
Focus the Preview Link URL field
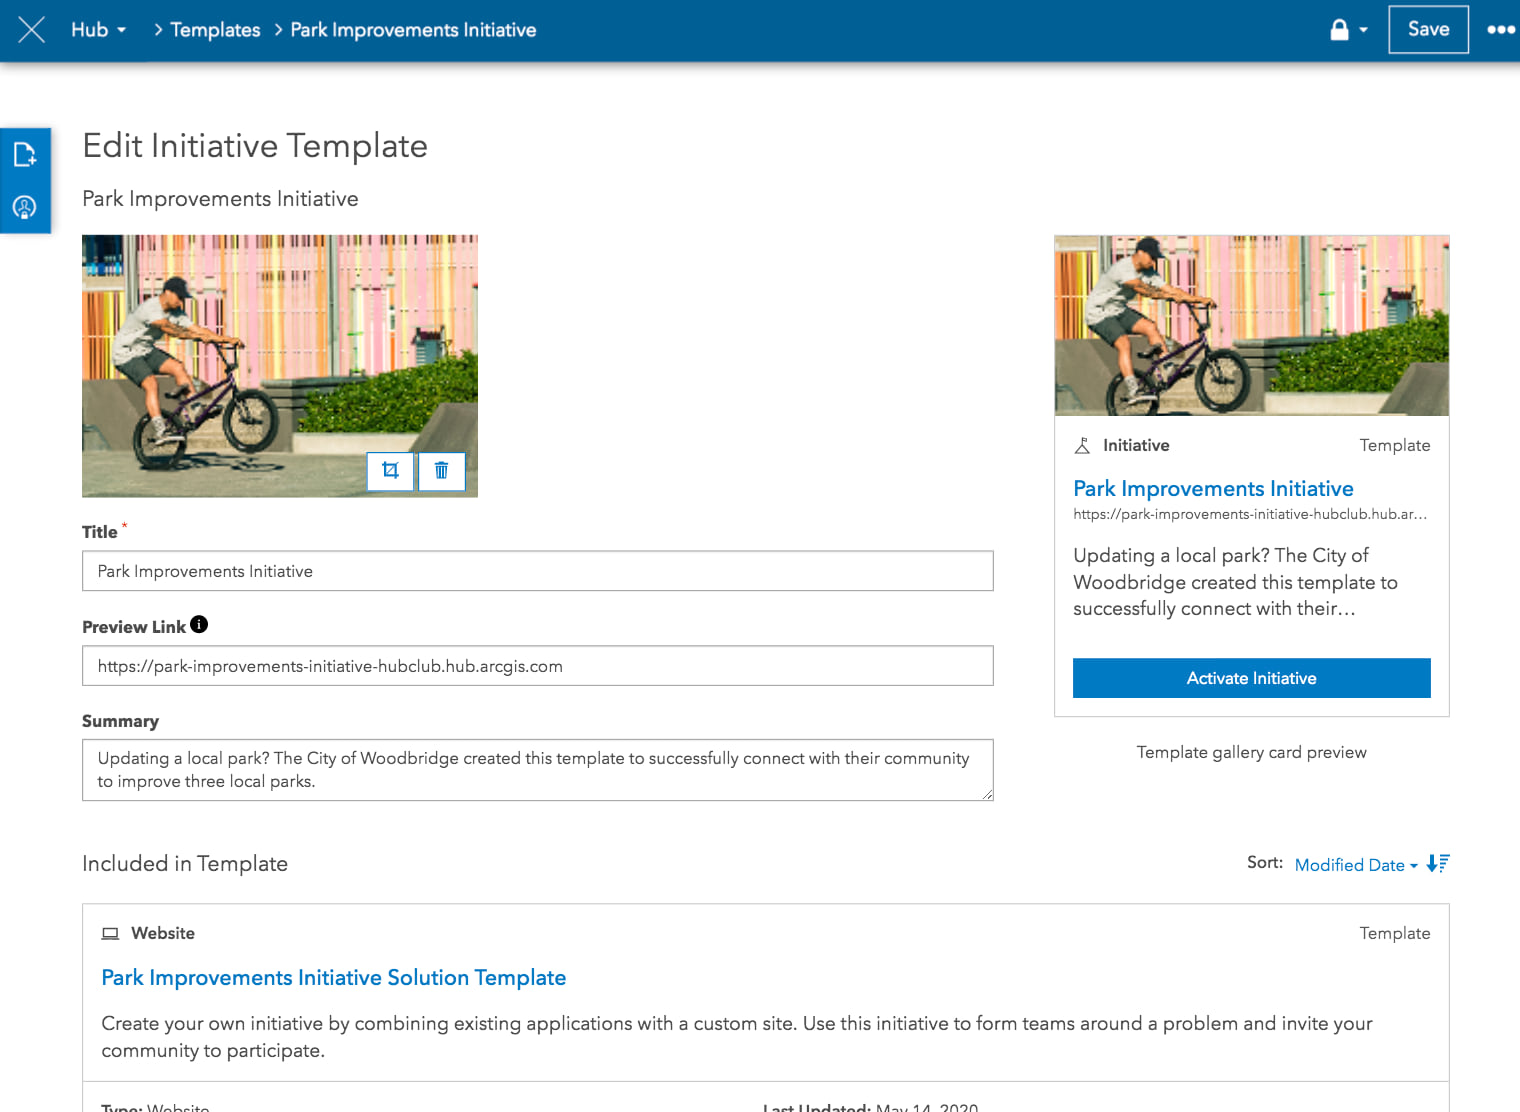[538, 666]
